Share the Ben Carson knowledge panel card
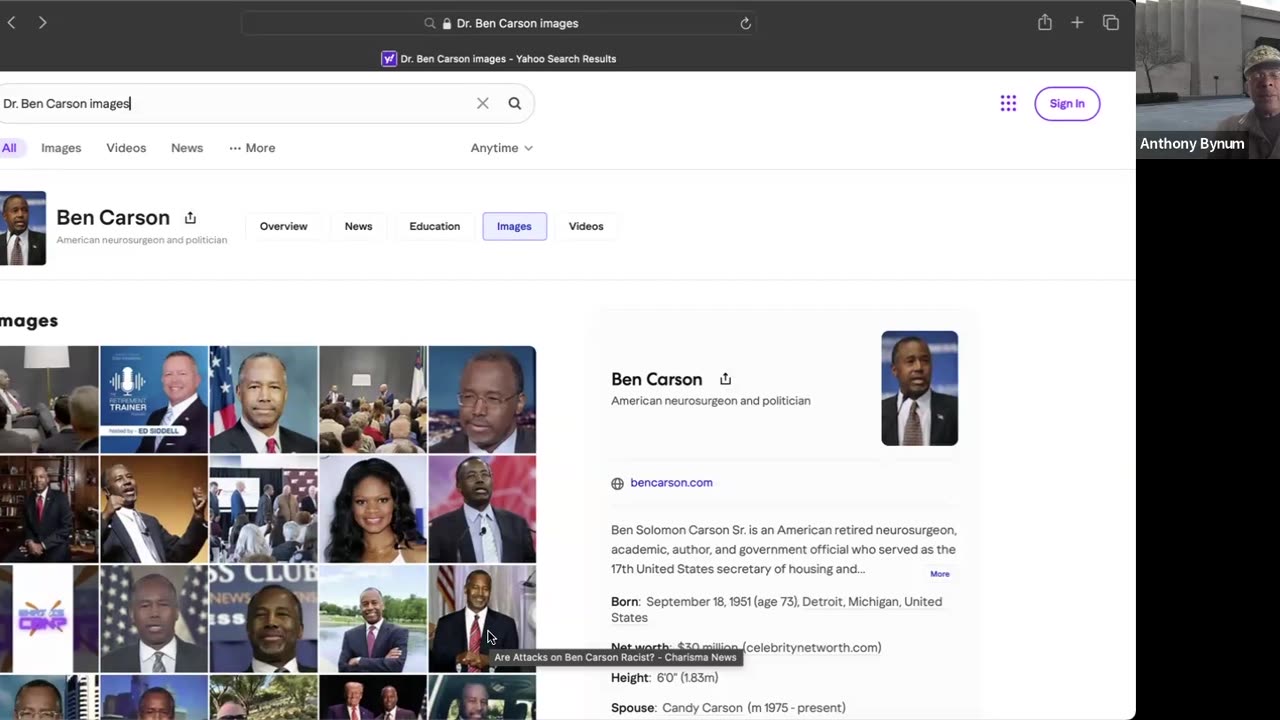The height and width of the screenshot is (720, 1280). 725,379
